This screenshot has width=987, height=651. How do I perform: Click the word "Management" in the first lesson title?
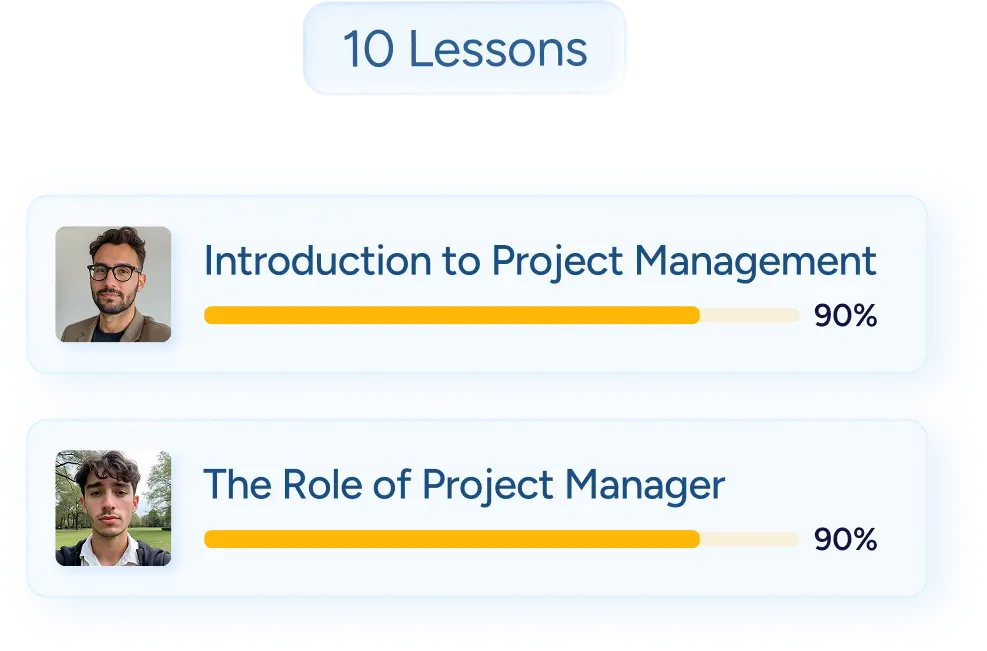(x=756, y=262)
